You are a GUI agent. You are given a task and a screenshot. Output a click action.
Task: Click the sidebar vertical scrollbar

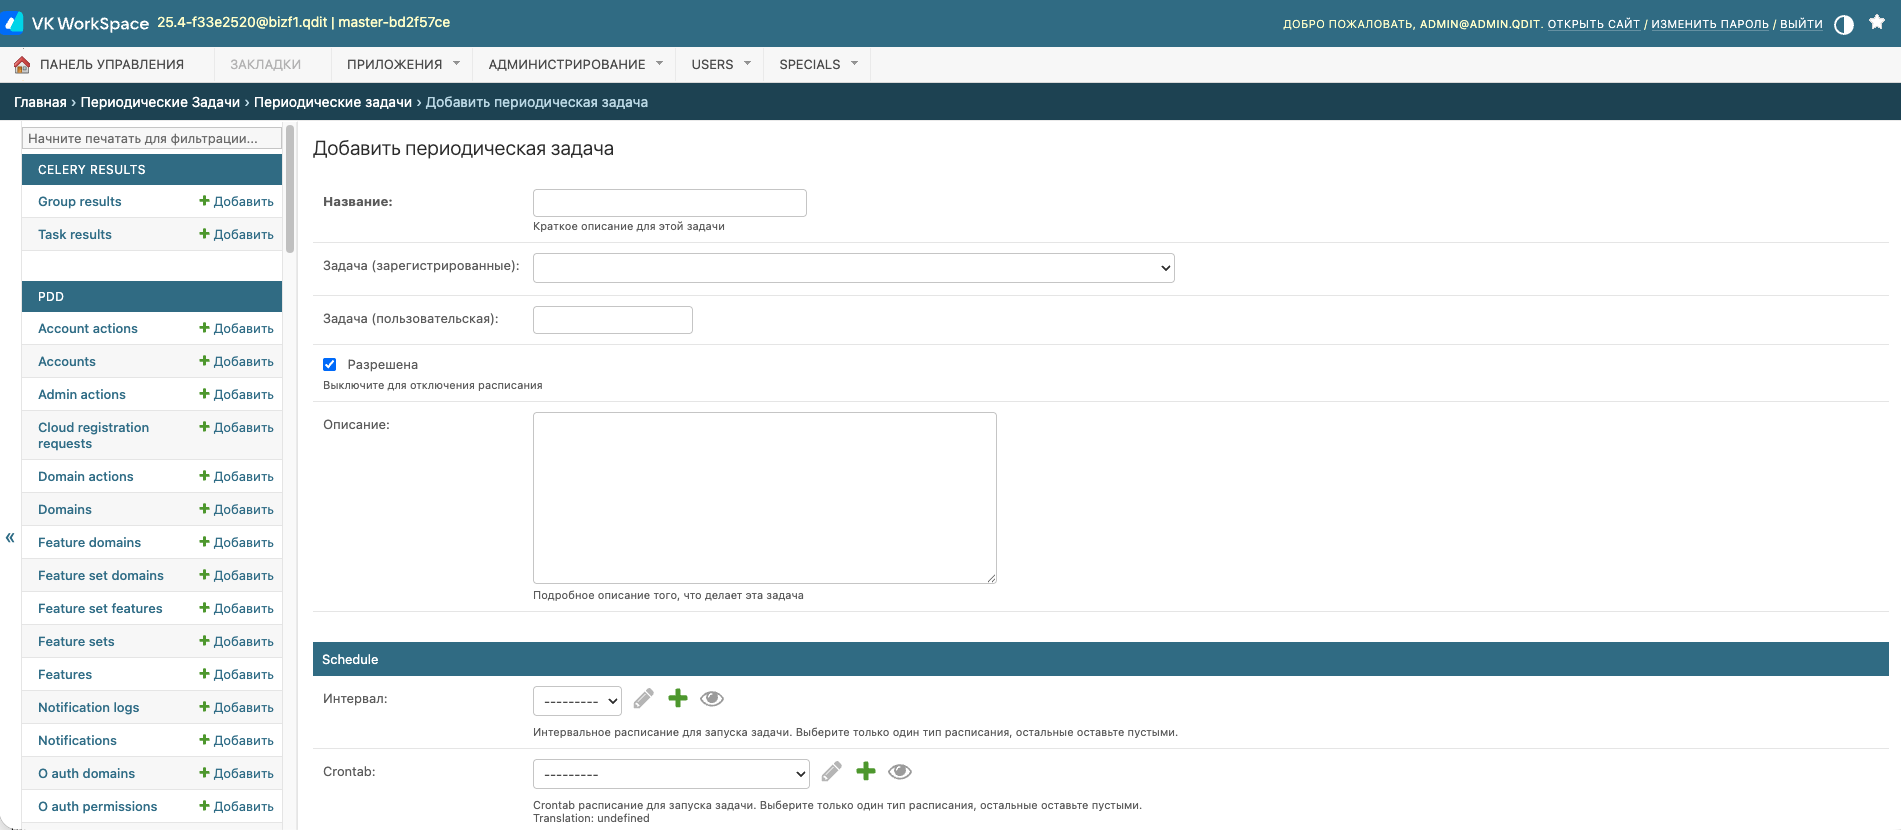[290, 188]
